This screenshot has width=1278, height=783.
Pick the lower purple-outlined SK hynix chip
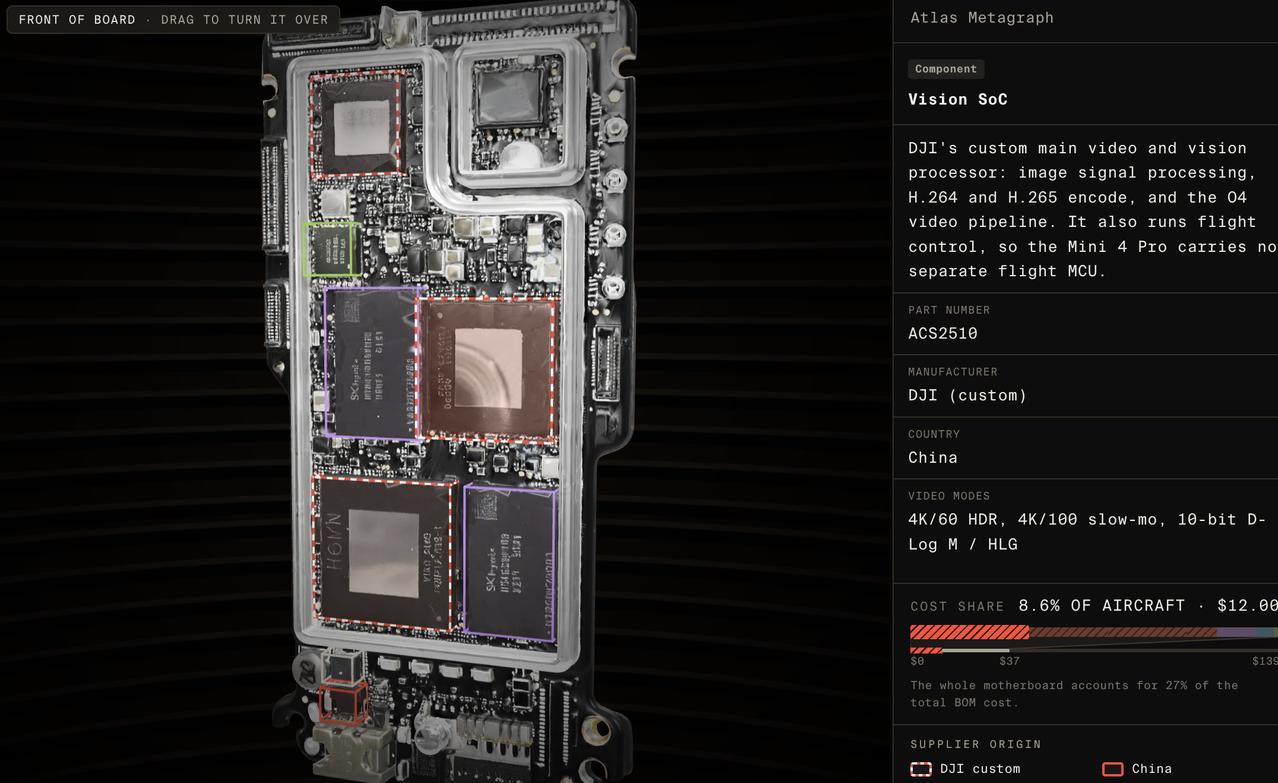[510, 564]
